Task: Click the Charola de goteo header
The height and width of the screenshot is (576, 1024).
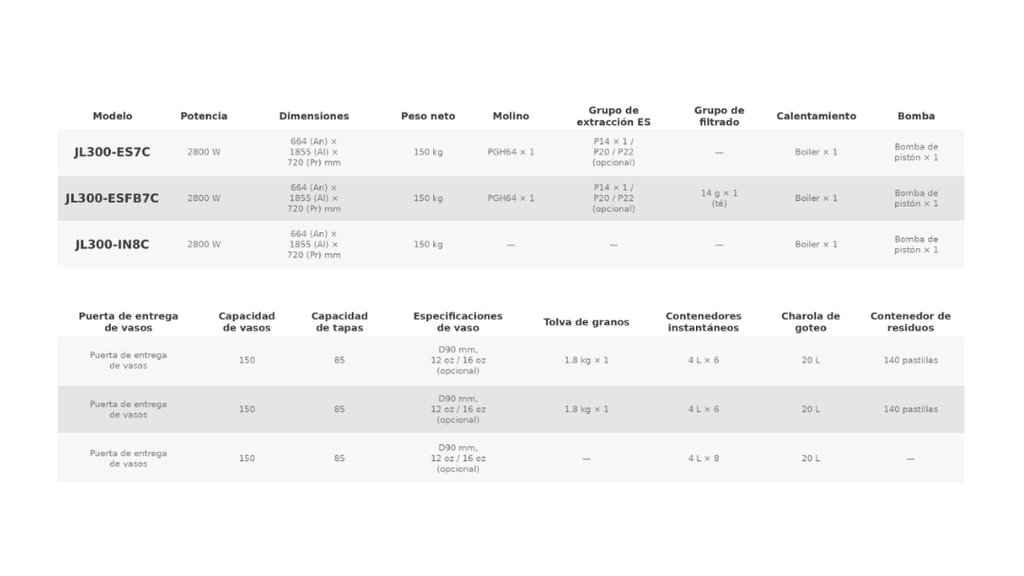Action: point(810,322)
